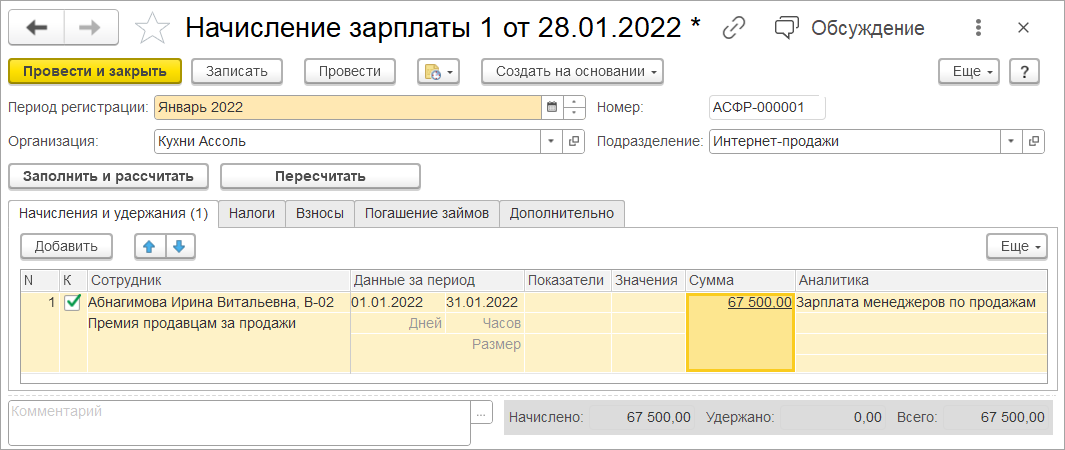Switch to the Налоги tab
The width and height of the screenshot is (1065, 450).
[251, 213]
